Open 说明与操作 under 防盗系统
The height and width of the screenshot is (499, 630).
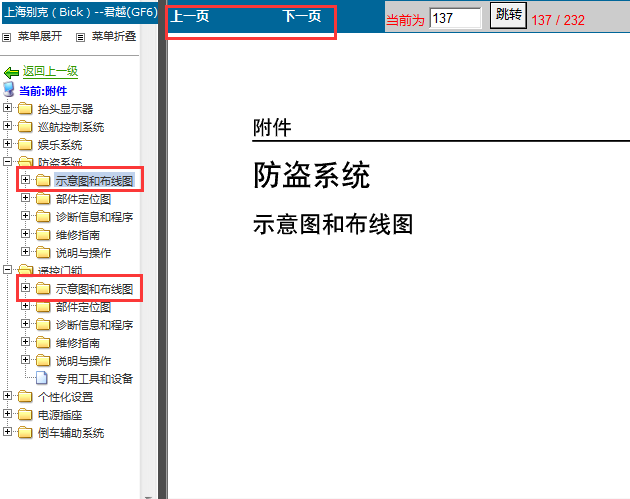83,253
